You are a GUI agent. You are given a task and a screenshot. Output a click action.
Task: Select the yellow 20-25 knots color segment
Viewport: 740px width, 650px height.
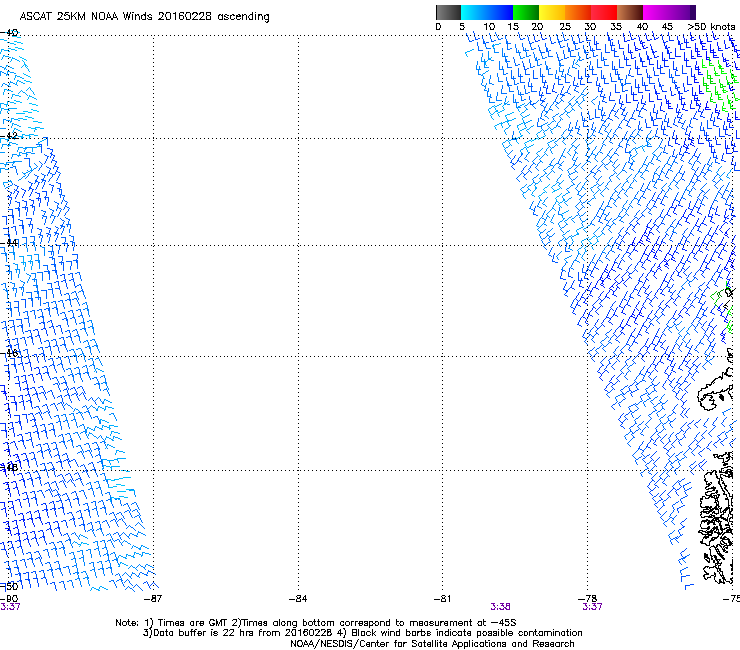pos(552,12)
